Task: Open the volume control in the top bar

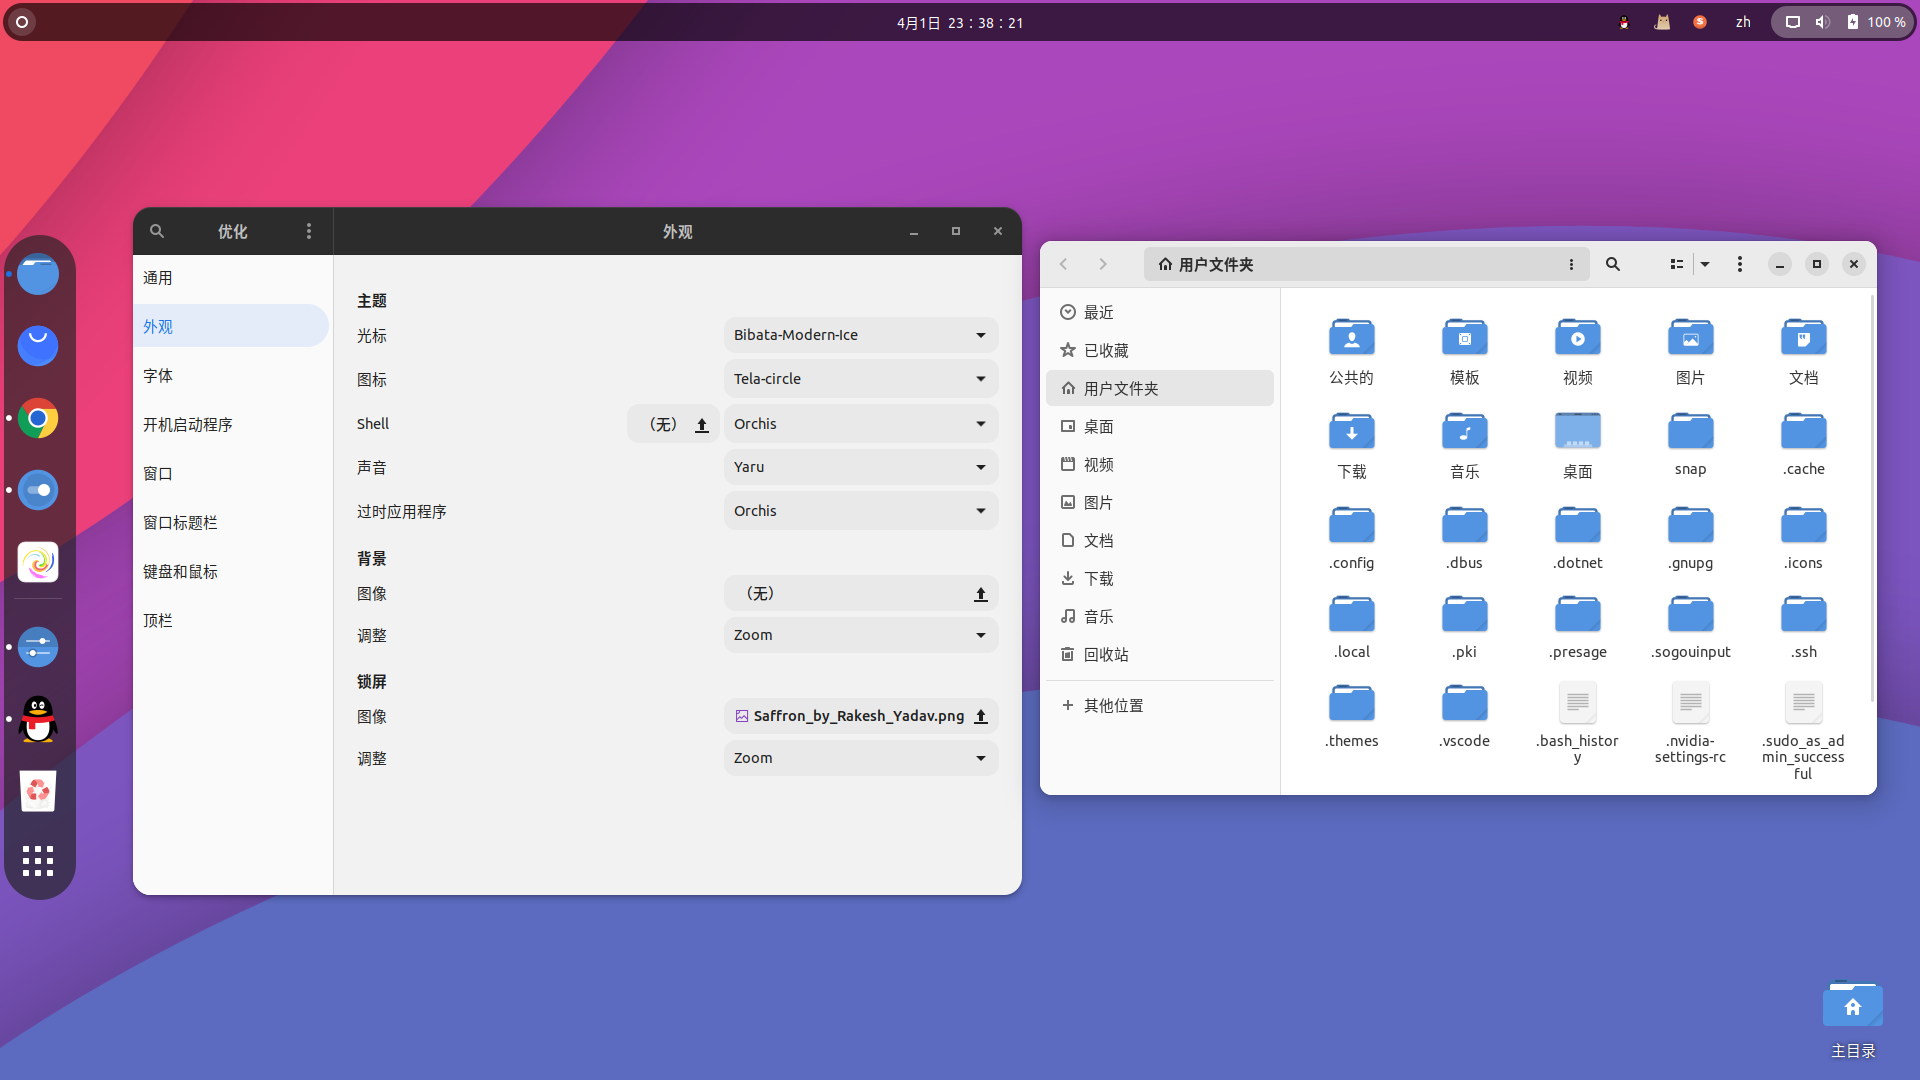Action: [1822, 22]
